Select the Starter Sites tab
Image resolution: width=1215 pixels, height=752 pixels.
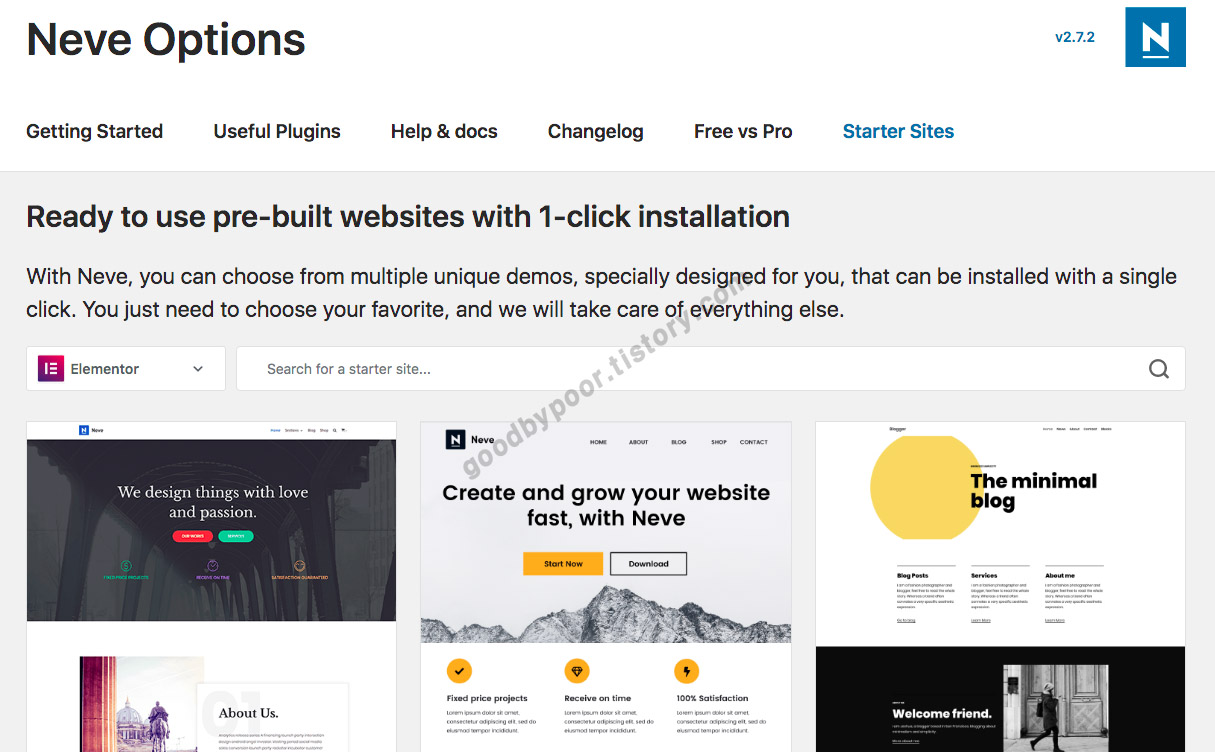(898, 131)
